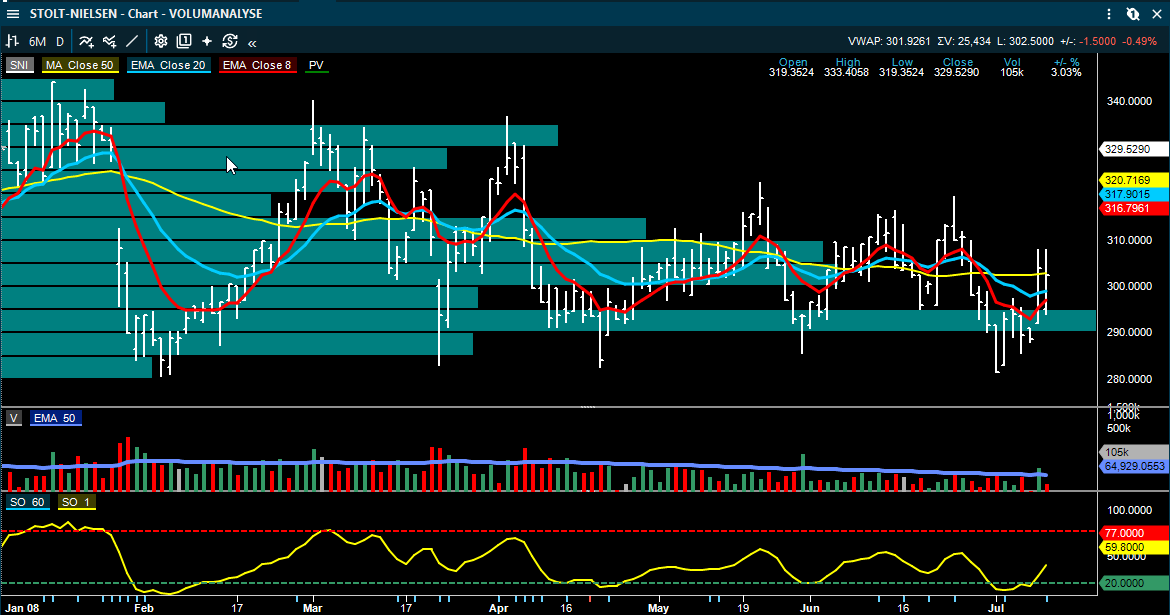This screenshot has height=615, width=1170.
Task: Collapse the toolbar with double chevron
Action: tap(252, 43)
